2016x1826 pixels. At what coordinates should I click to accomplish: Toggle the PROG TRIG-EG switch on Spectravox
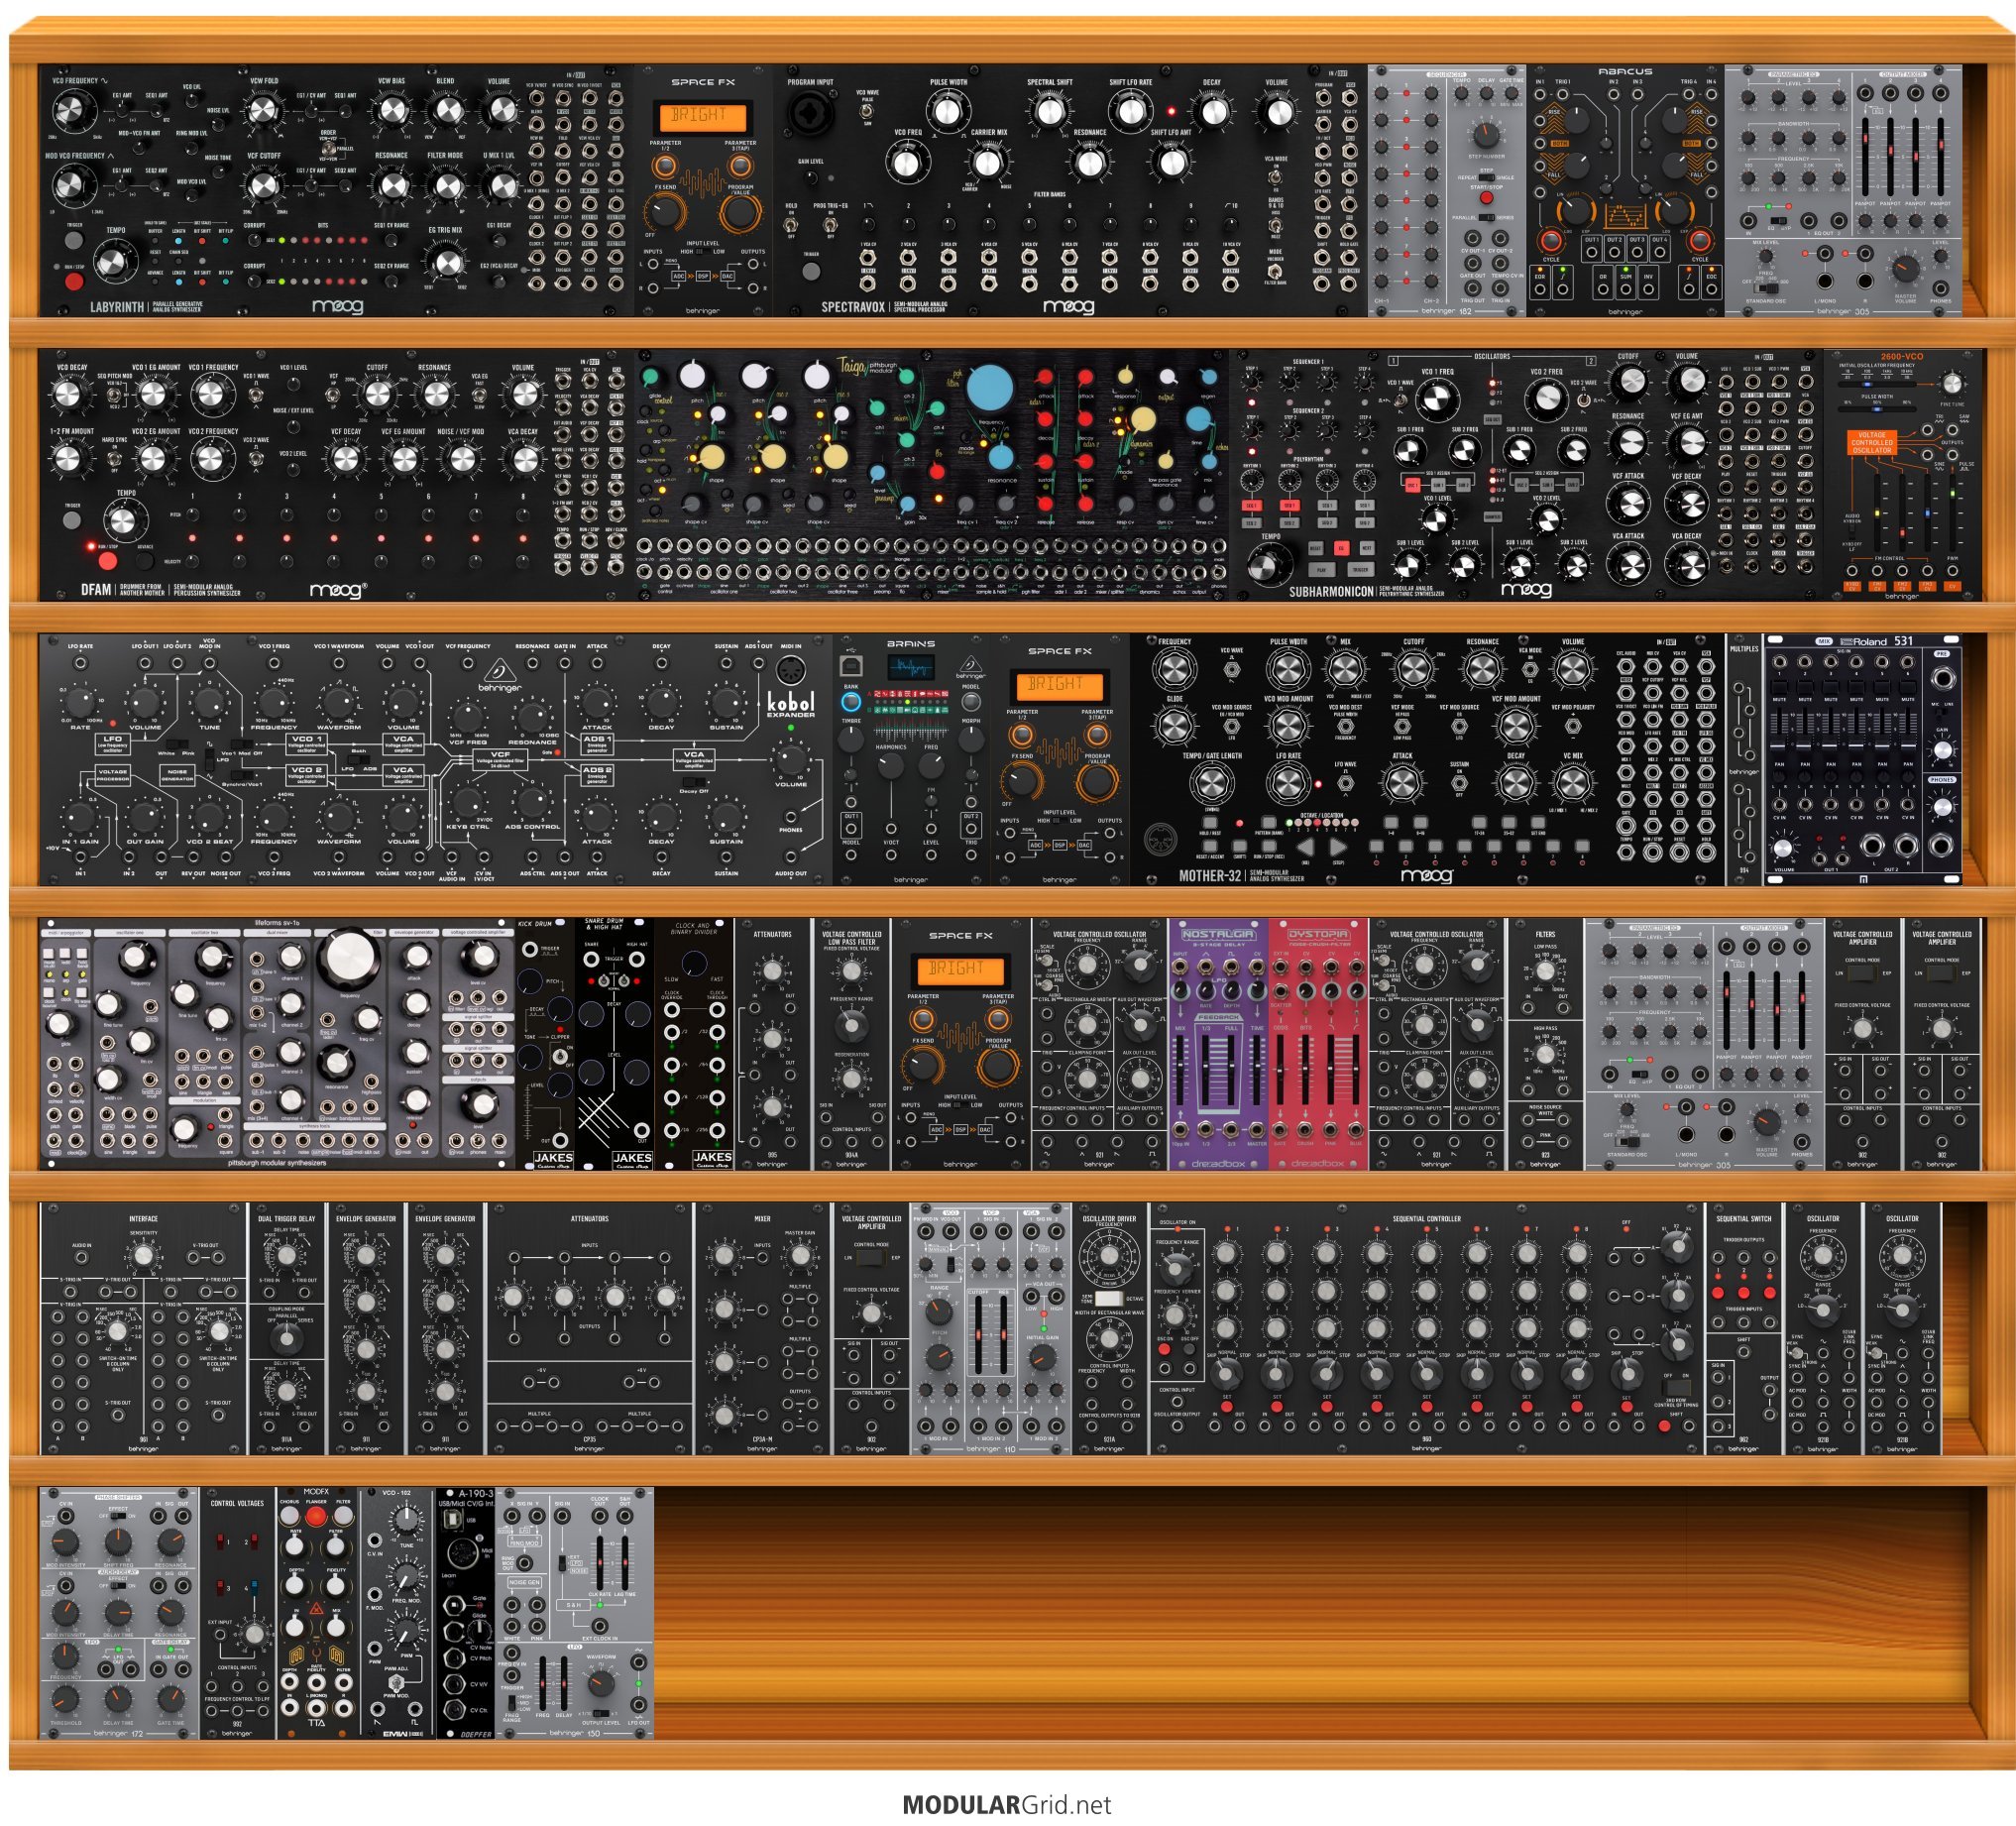[830, 226]
